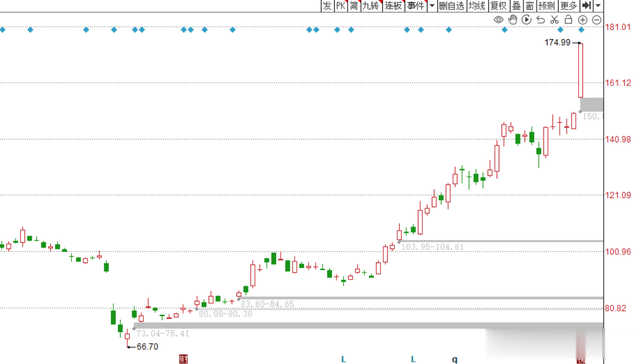Image resolution: width=640 pixels, height=364 pixels.
Task: Open the 预测 forecast button
Action: point(547,5)
